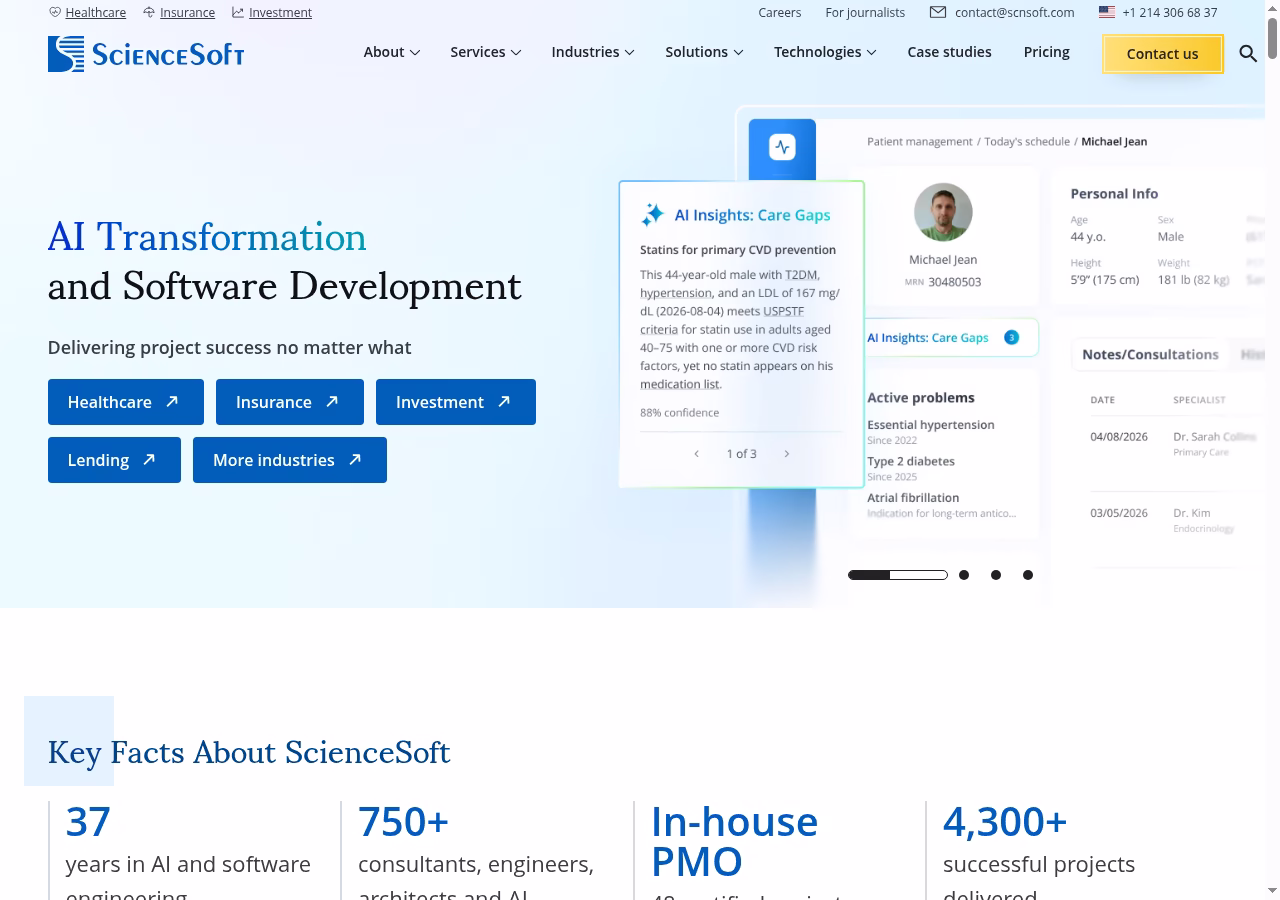This screenshot has height=900, width=1280.
Task: Click the Patient management breadcrumb
Action: [x=920, y=141]
